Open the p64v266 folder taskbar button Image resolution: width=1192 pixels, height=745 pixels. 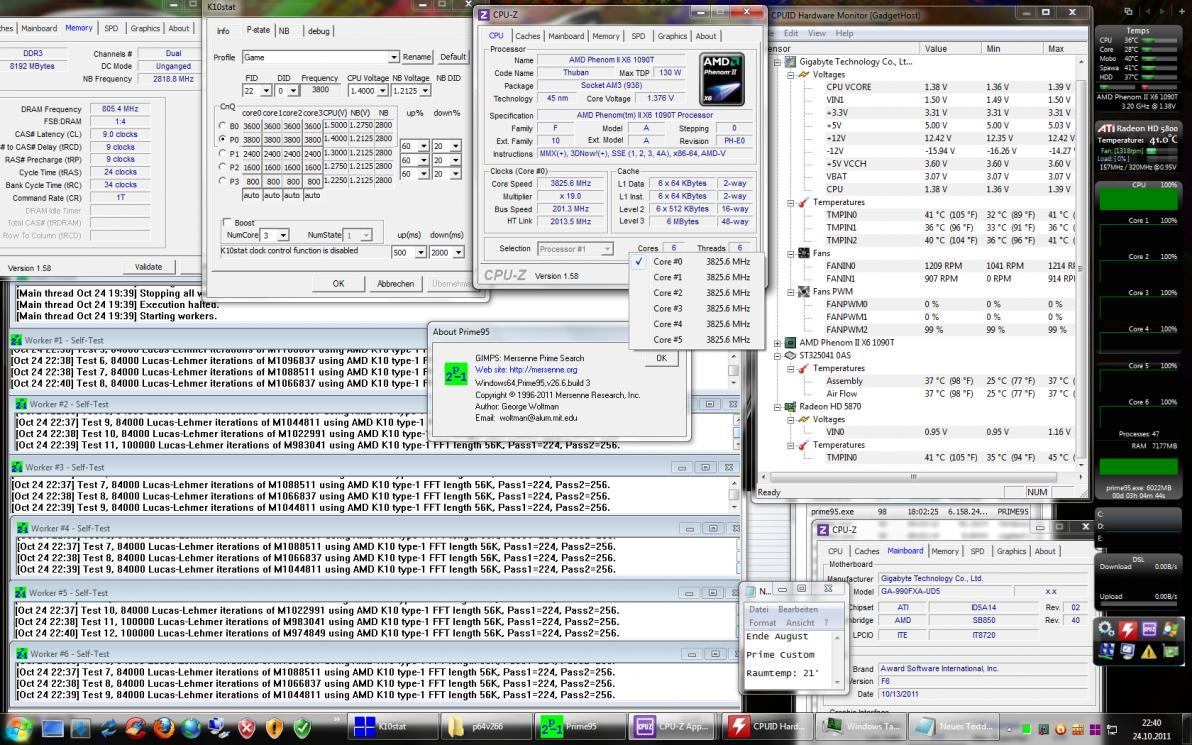coord(487,727)
